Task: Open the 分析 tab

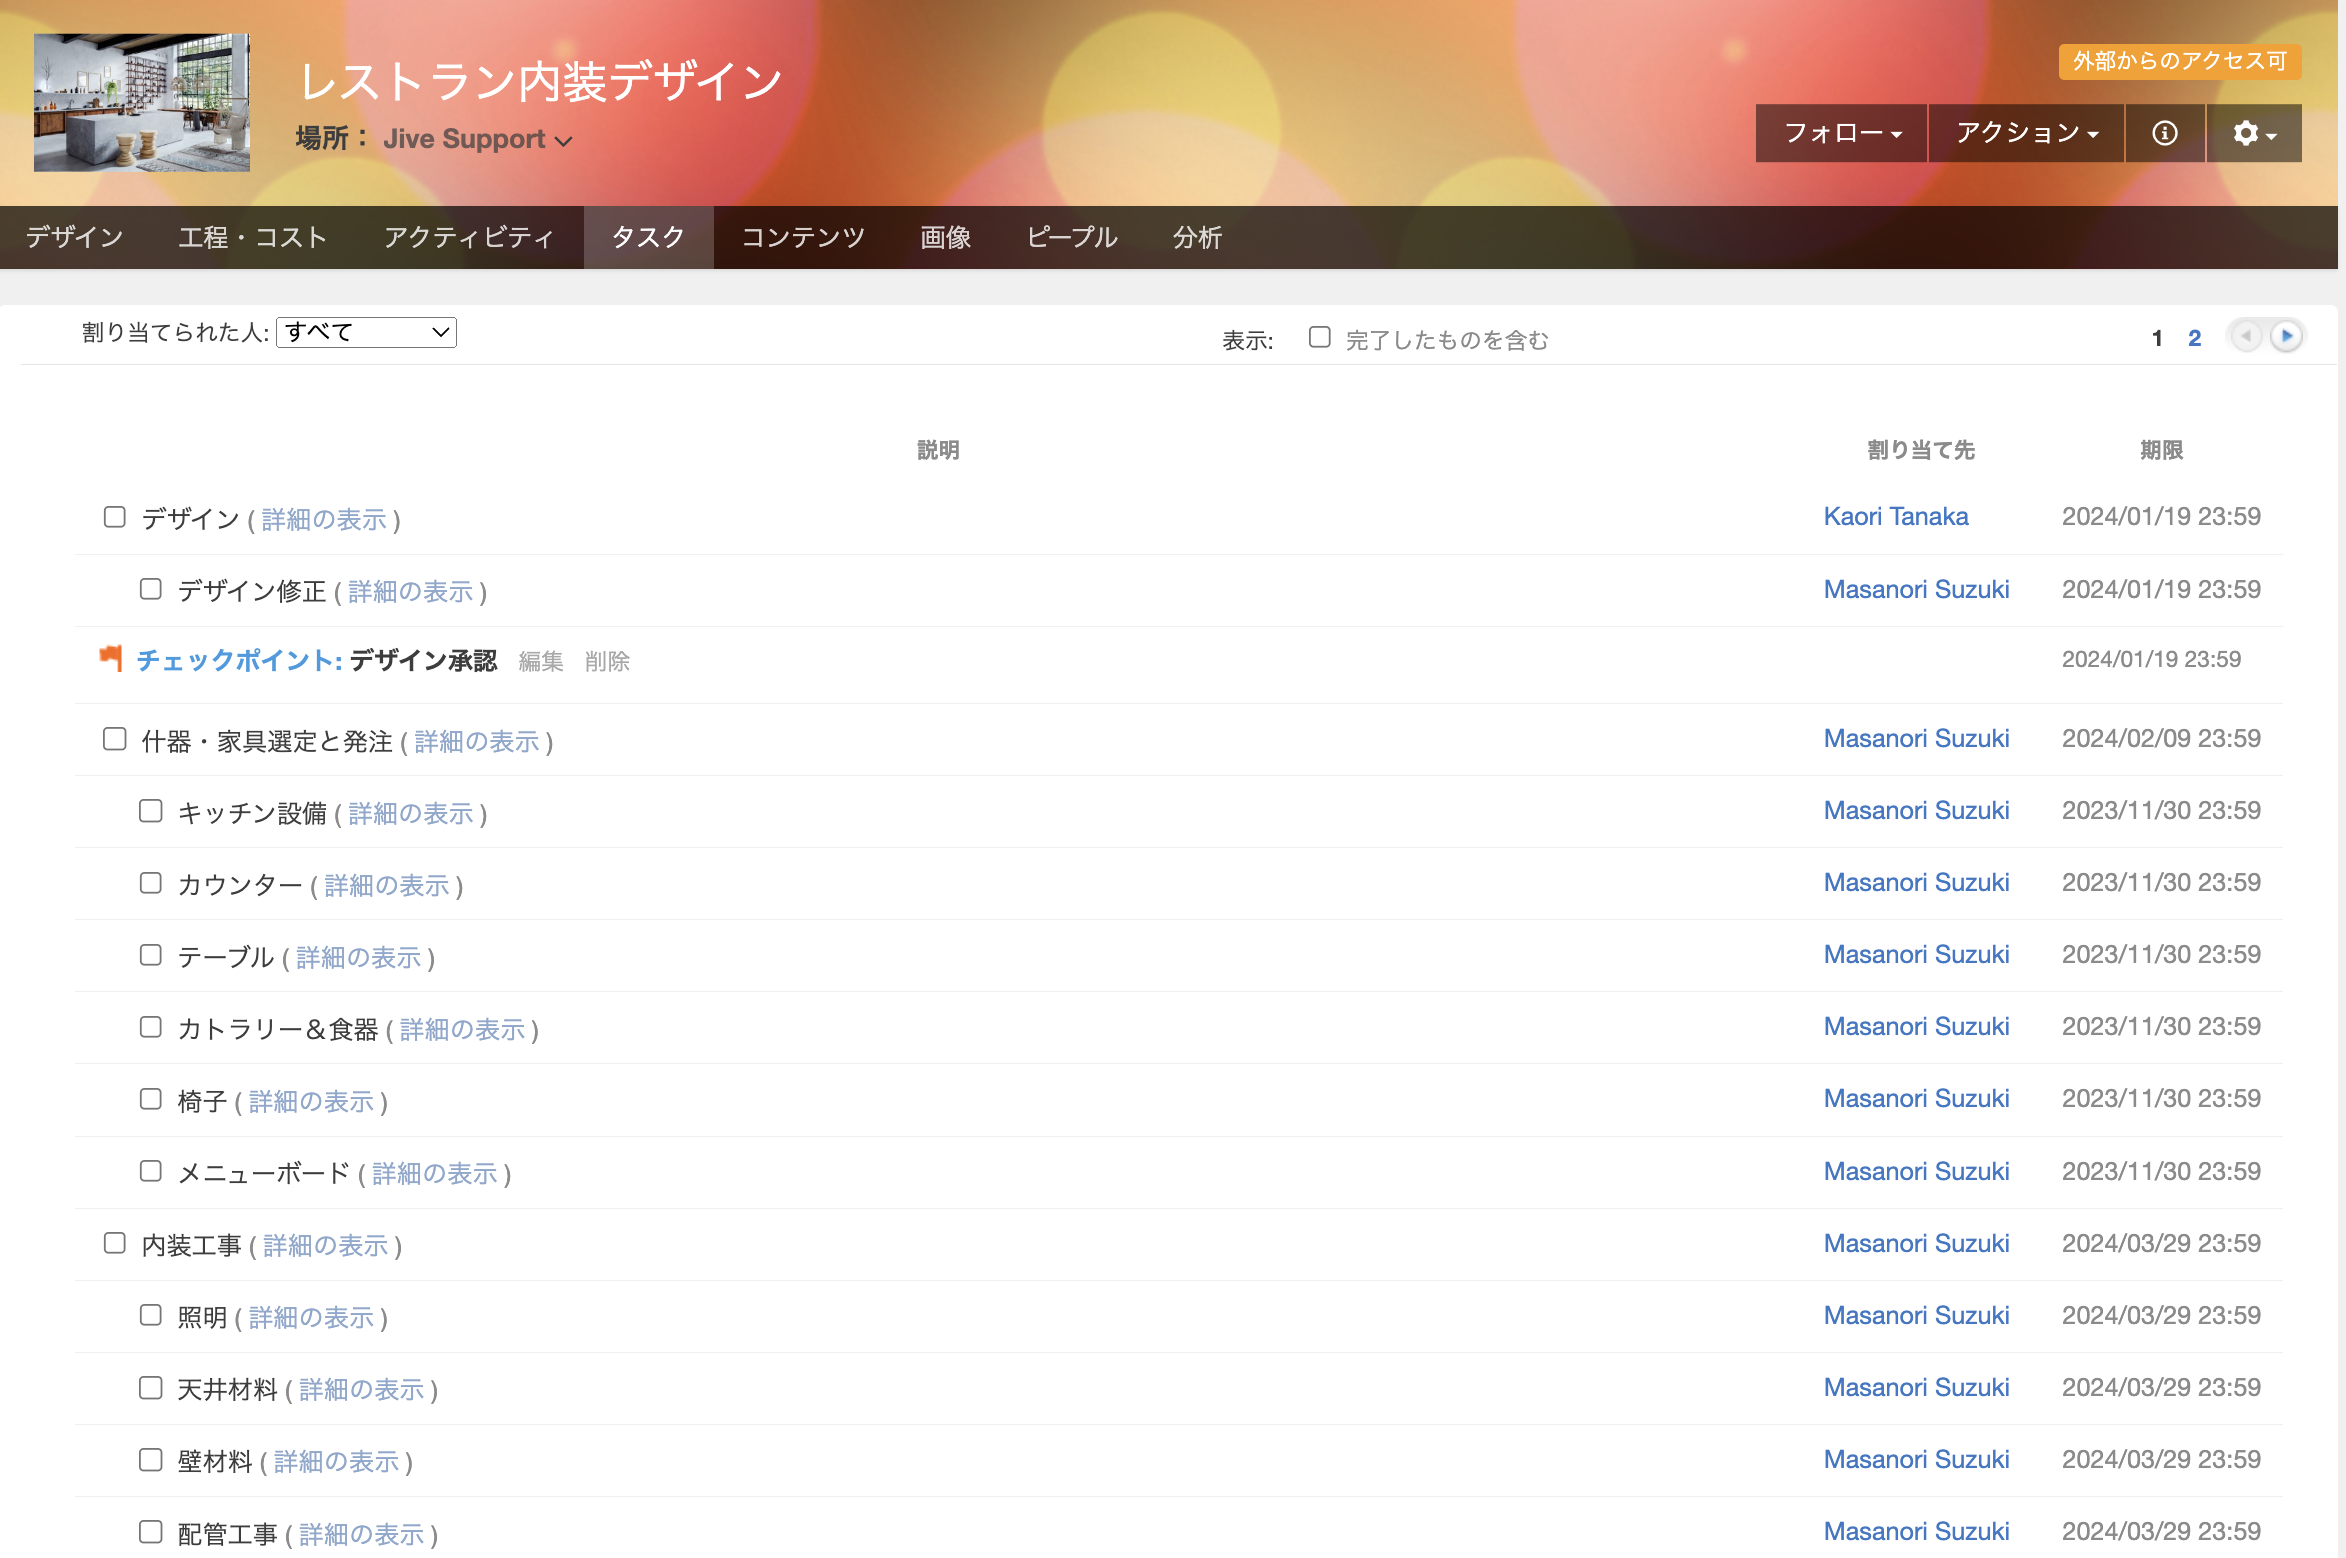Action: click(1197, 237)
